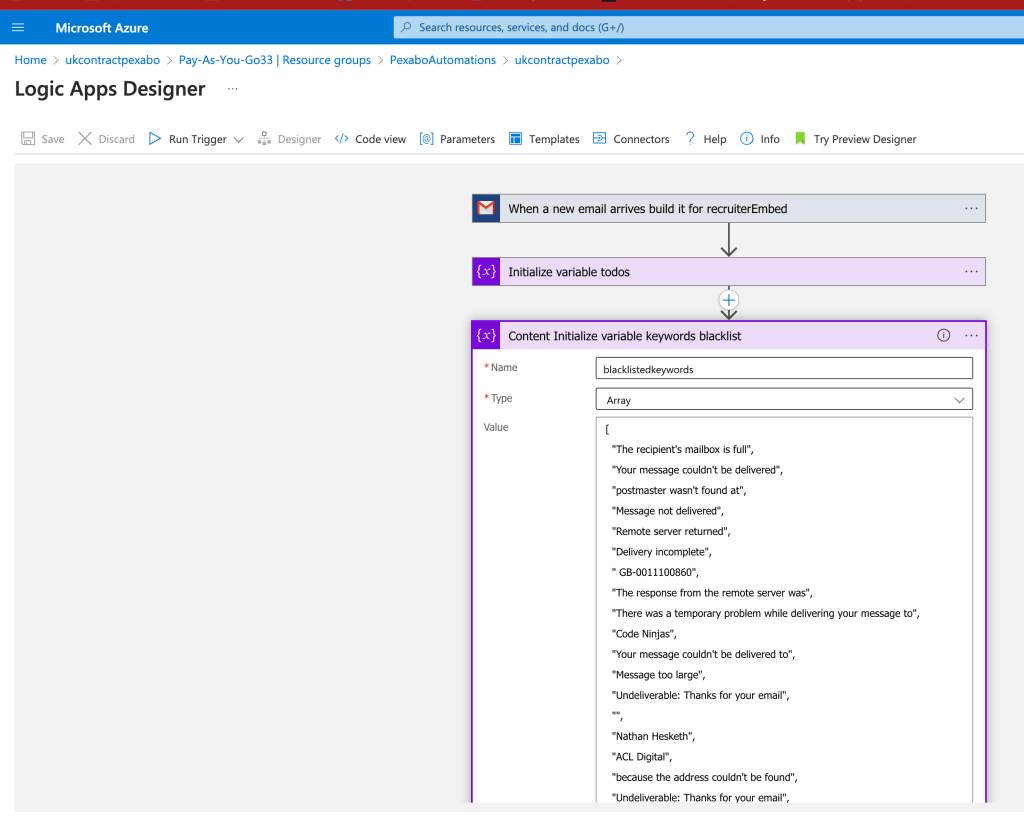Click the "ACL Digital" entry in Value

coord(642,757)
